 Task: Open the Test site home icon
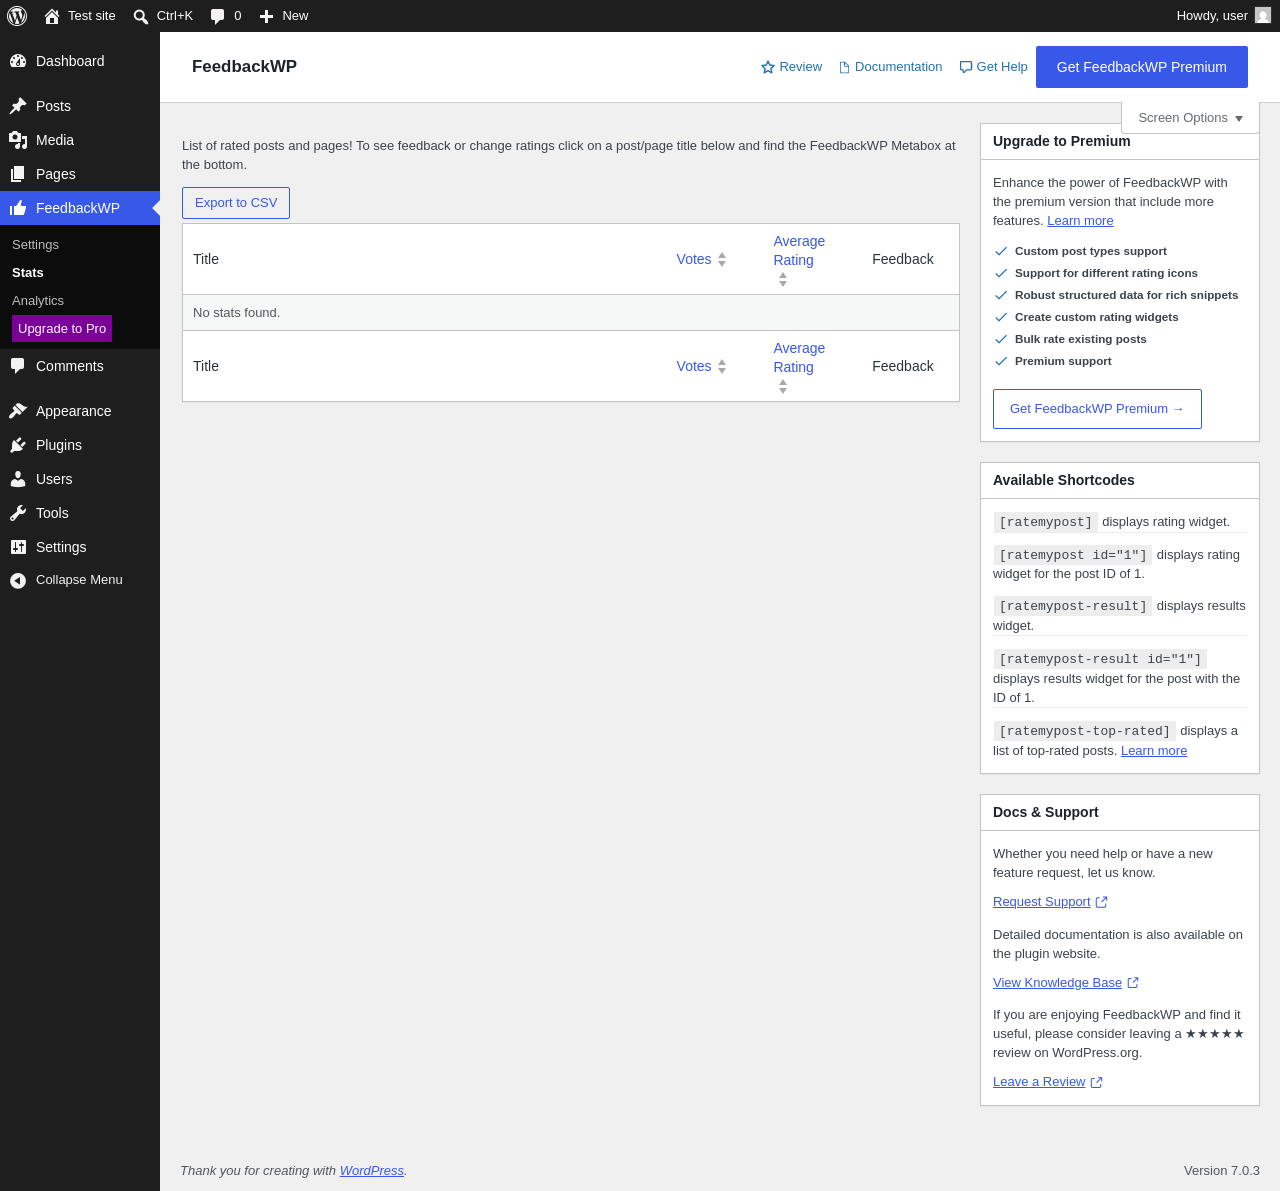point(52,16)
